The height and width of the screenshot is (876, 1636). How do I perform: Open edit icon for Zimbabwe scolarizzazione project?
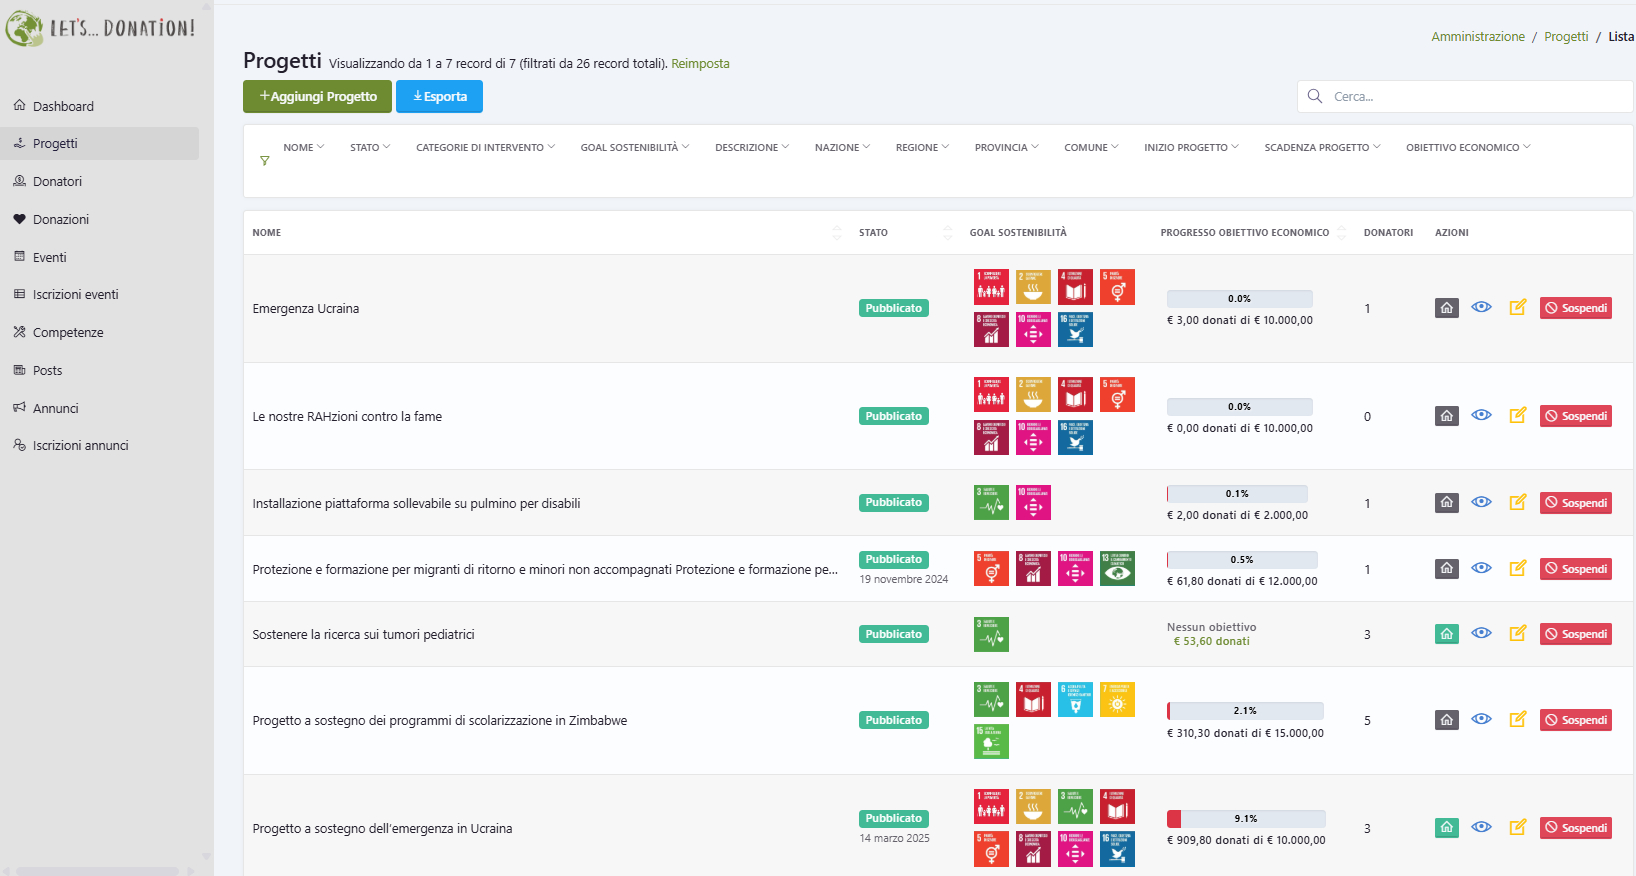[x=1517, y=719]
